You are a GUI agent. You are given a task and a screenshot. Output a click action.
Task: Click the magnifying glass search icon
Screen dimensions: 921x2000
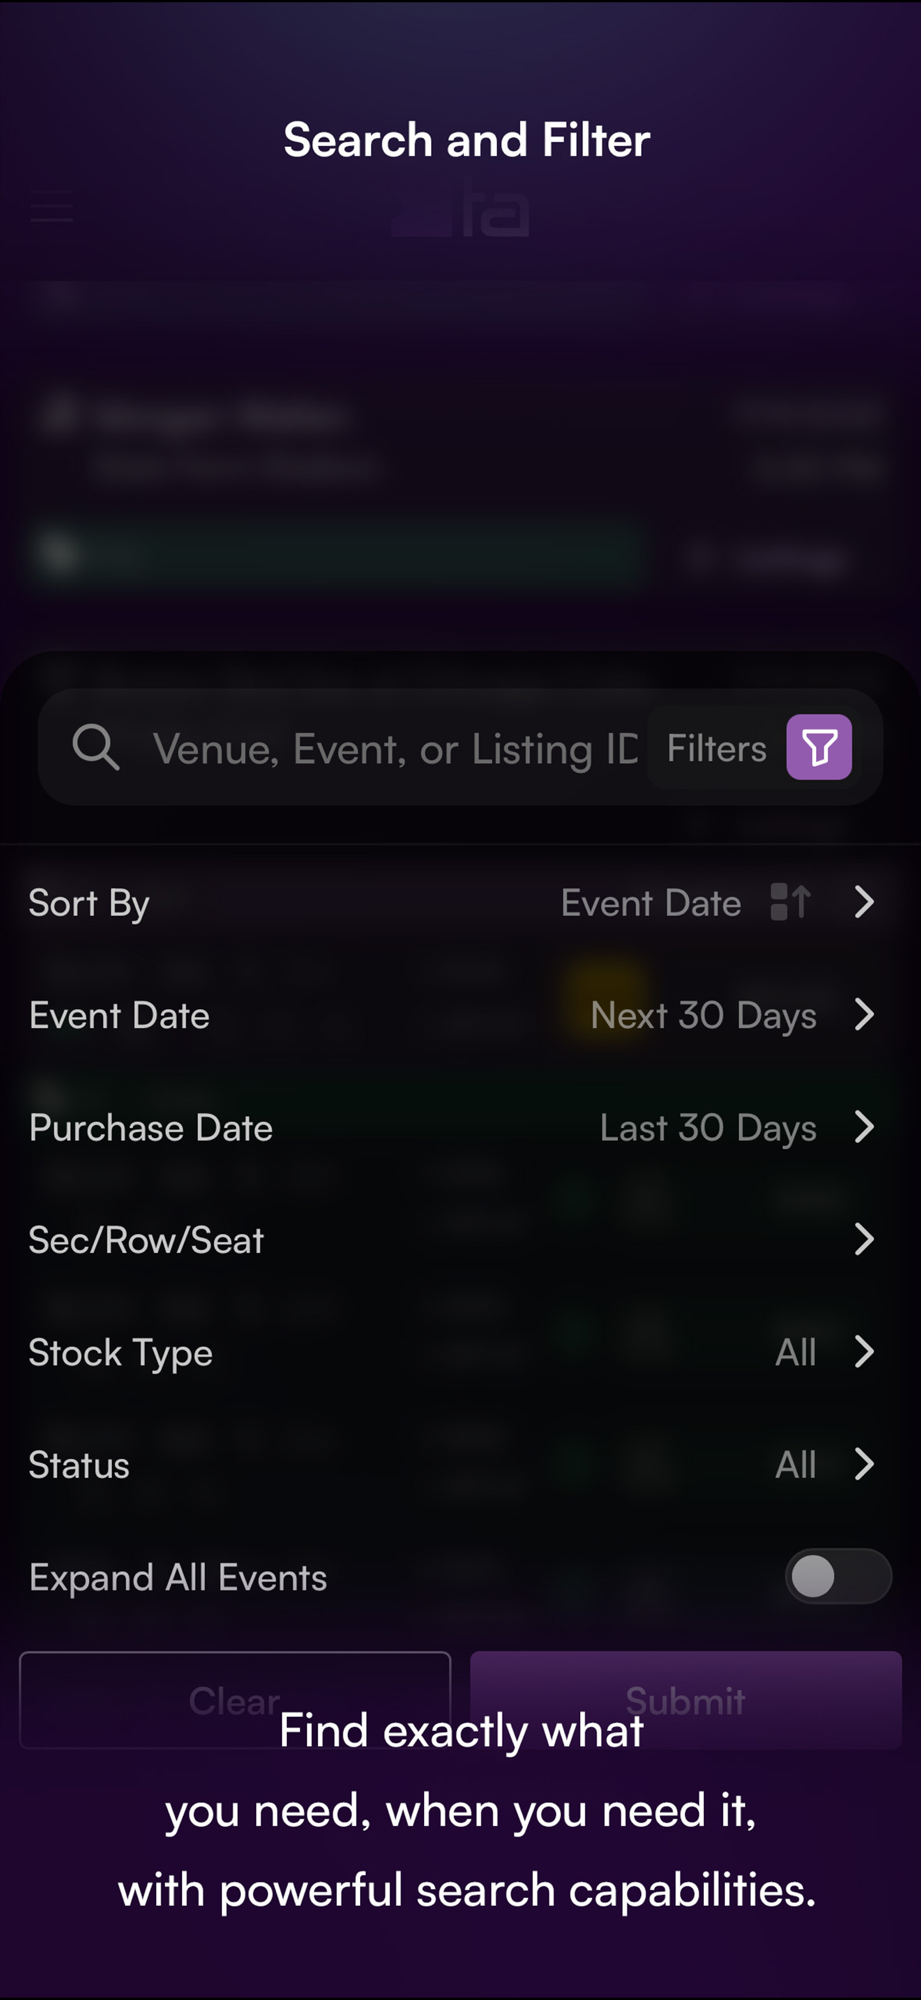[x=96, y=747]
